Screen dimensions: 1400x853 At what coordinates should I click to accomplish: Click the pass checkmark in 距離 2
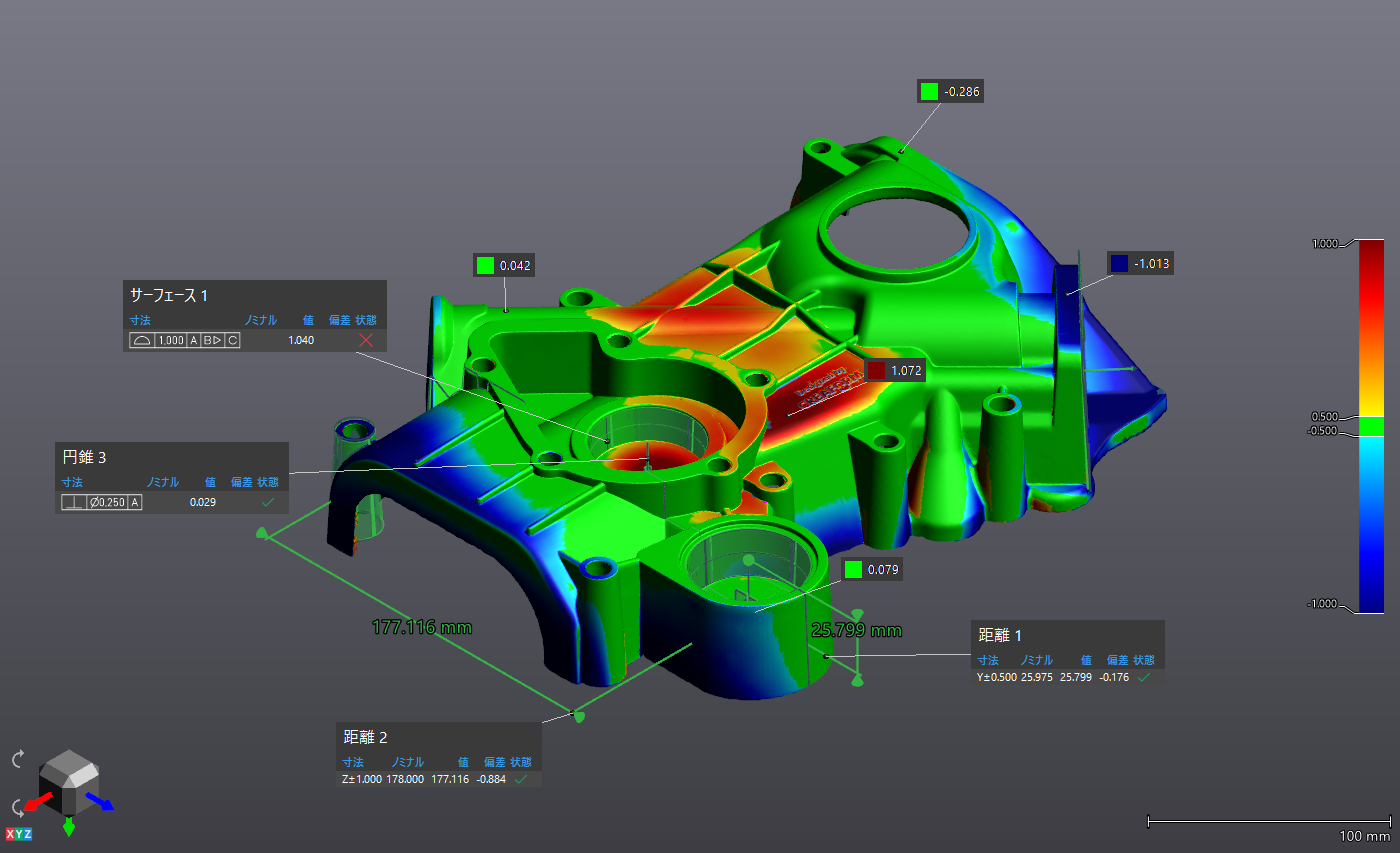pyautogui.click(x=520, y=779)
